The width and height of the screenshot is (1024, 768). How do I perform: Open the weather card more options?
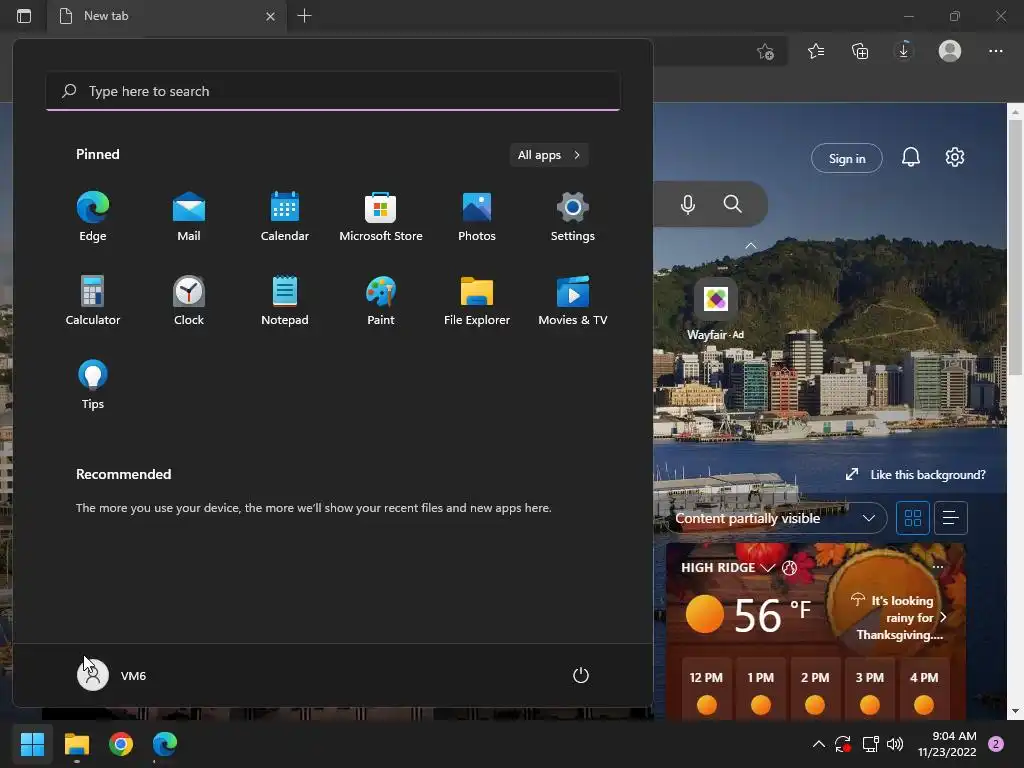938,567
